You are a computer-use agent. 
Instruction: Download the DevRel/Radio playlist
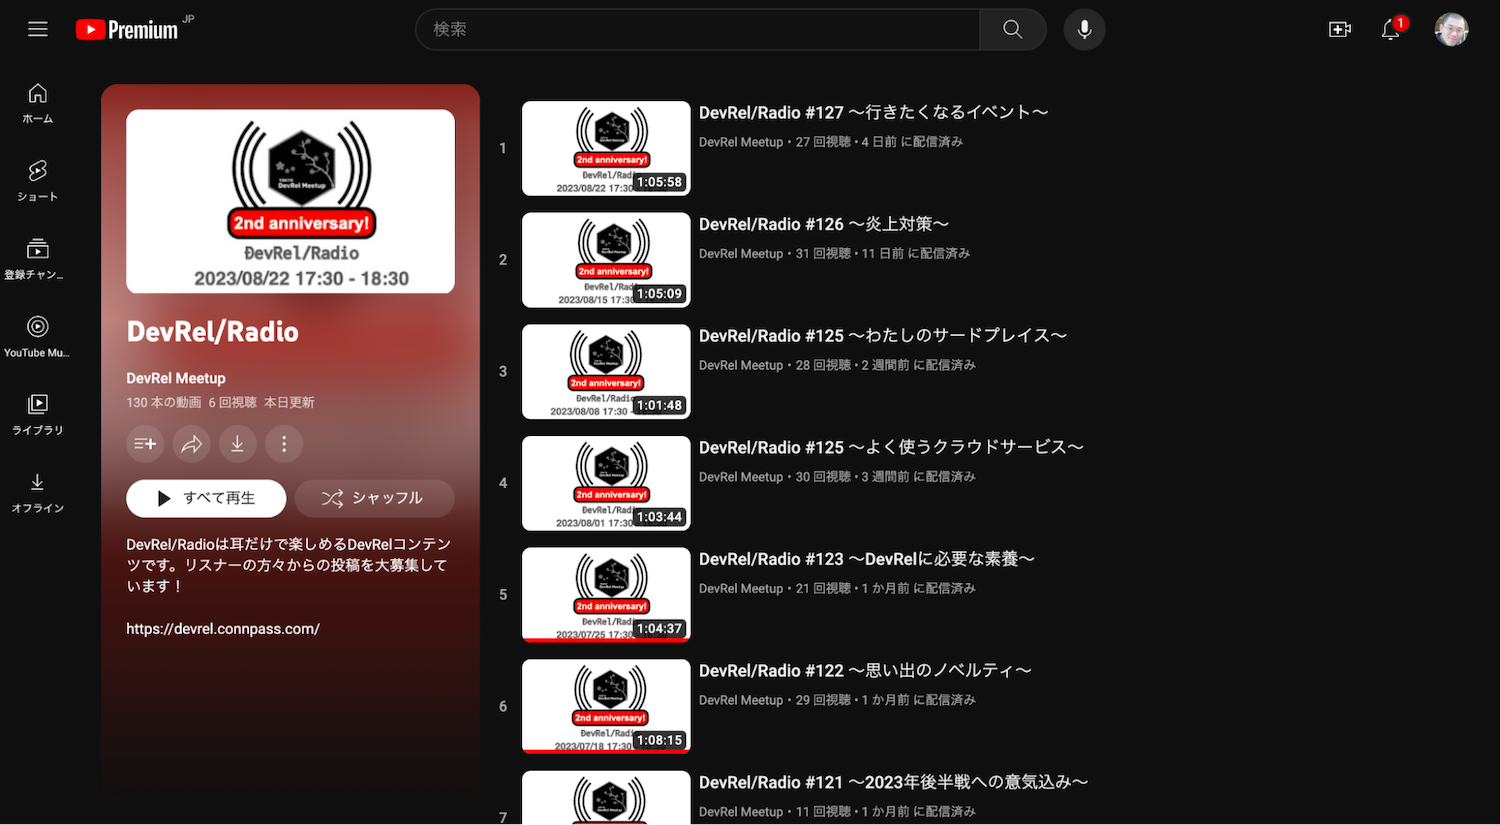tap(237, 444)
